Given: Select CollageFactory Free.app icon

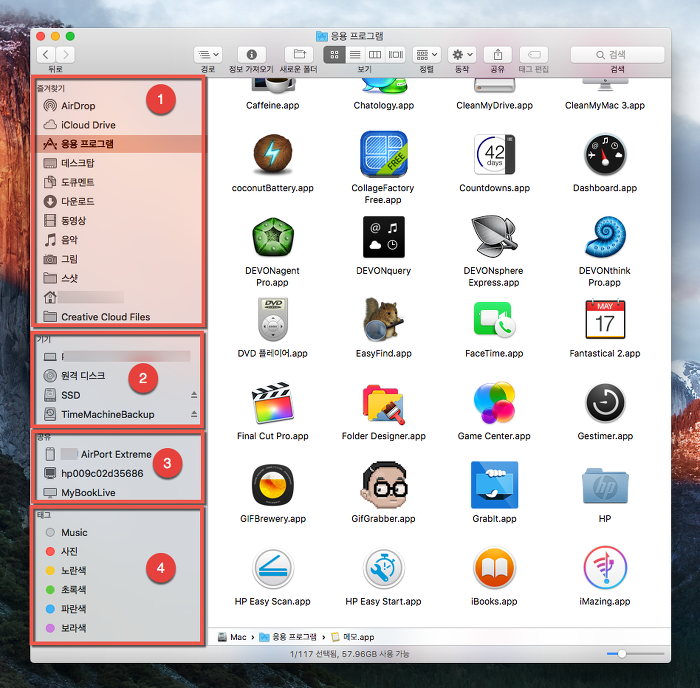Looking at the screenshot, I should (383, 154).
